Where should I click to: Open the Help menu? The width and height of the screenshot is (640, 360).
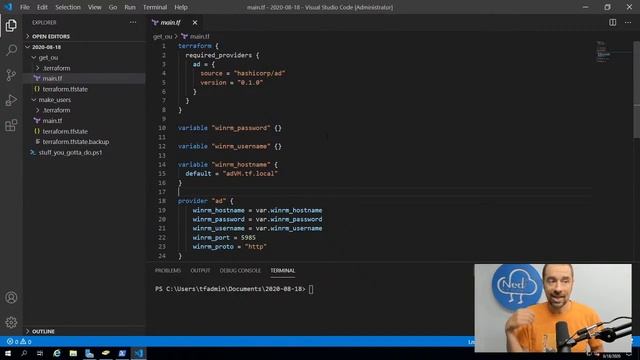181,7
